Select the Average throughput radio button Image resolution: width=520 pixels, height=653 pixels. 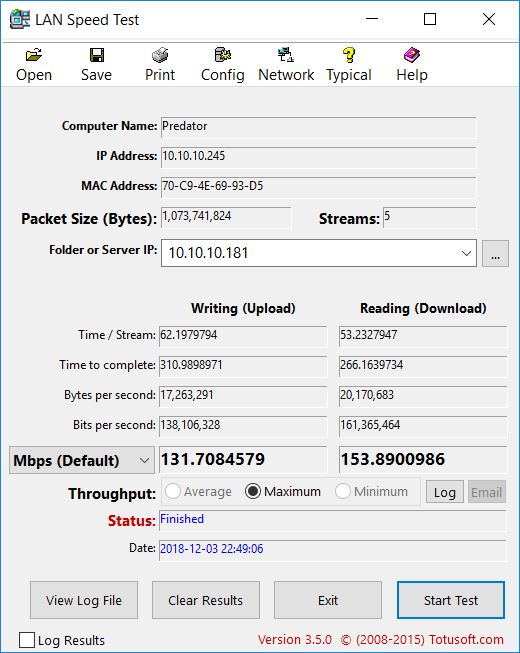pos(173,491)
